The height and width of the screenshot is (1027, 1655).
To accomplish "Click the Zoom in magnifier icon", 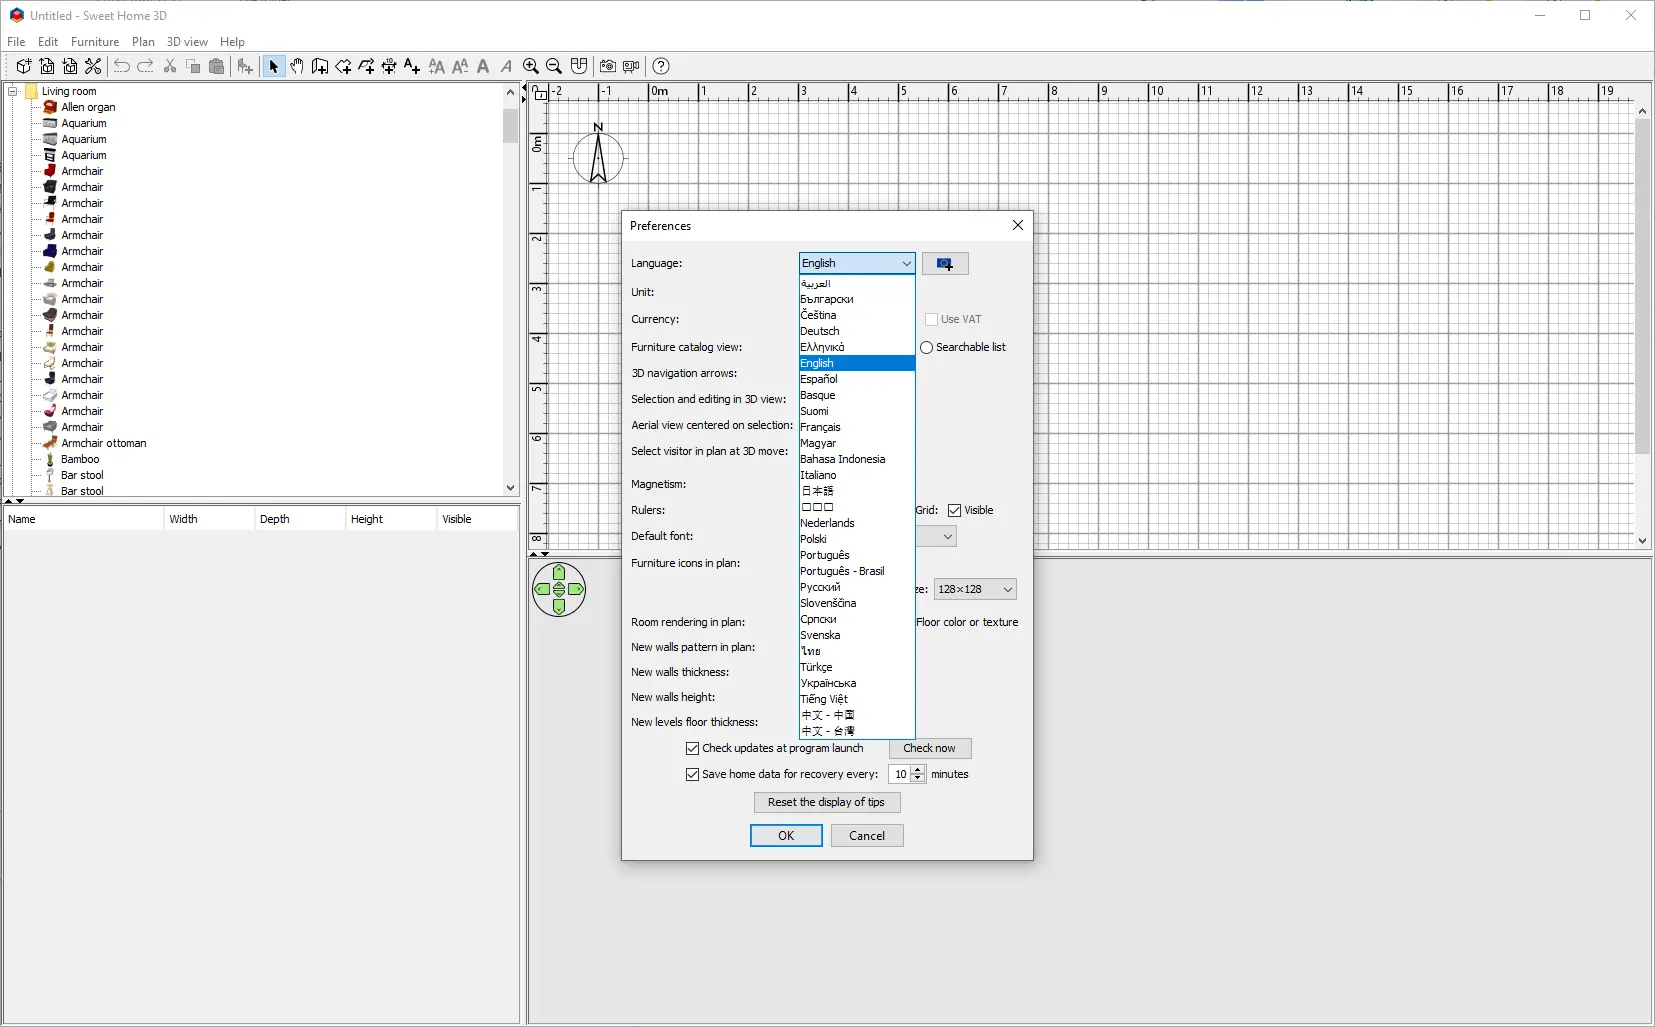I will pyautogui.click(x=531, y=66).
